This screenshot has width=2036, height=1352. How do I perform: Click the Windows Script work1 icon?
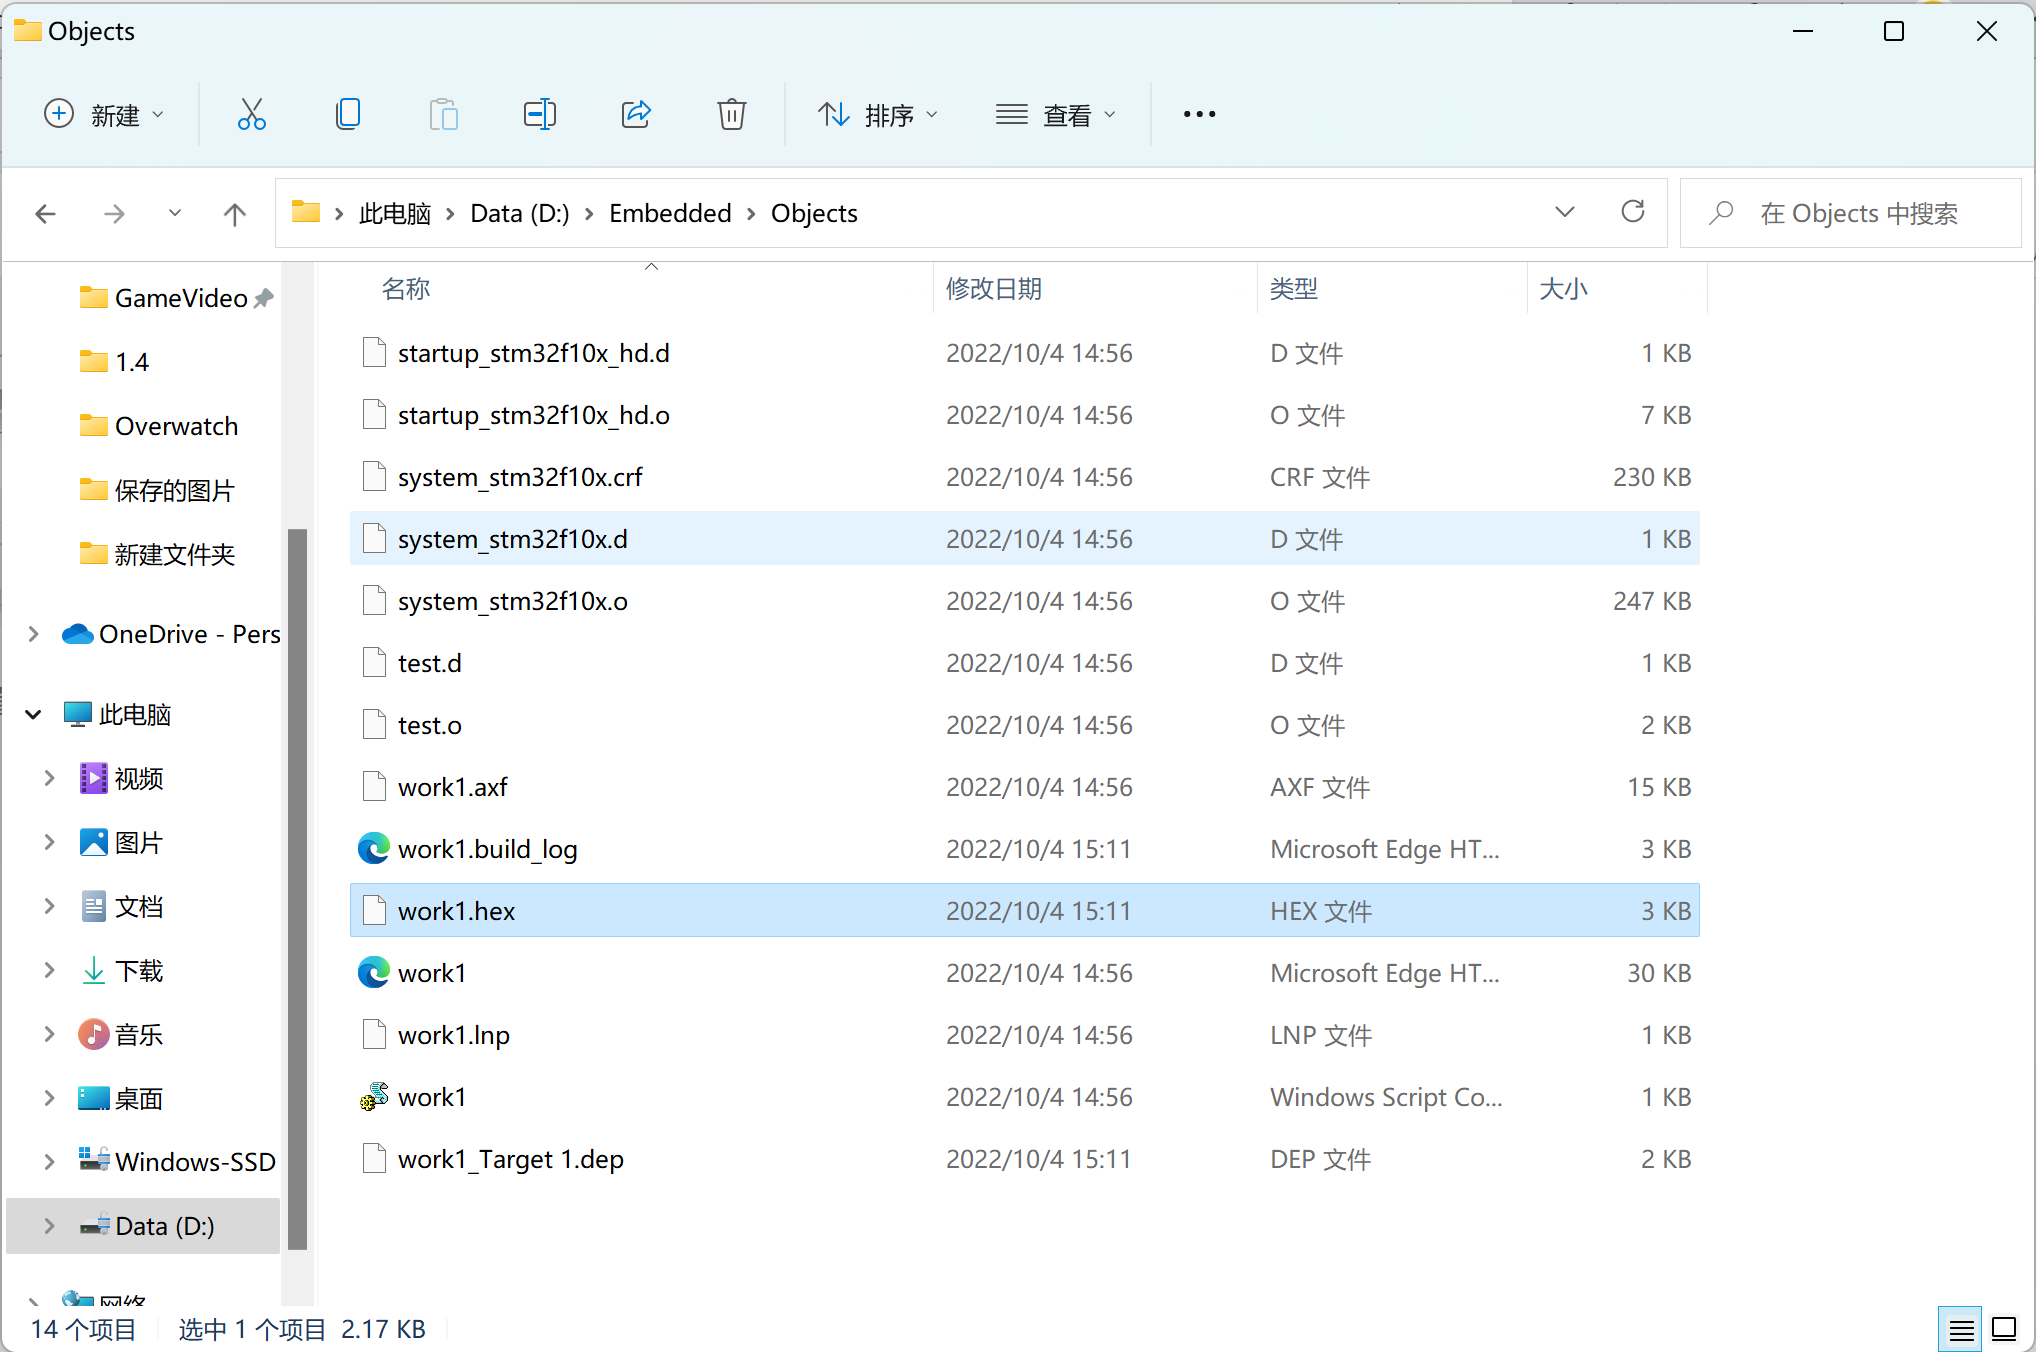coord(374,1097)
